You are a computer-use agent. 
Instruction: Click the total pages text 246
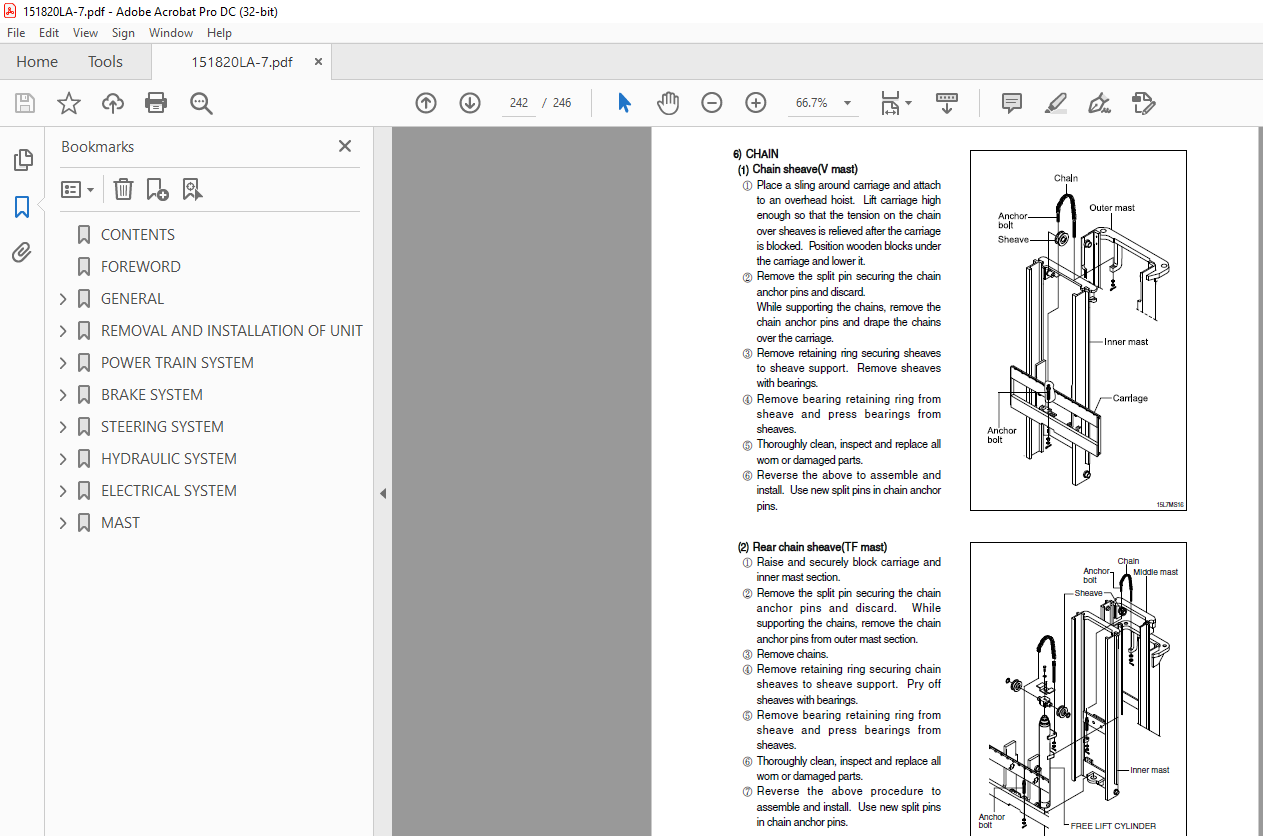pyautogui.click(x=562, y=103)
